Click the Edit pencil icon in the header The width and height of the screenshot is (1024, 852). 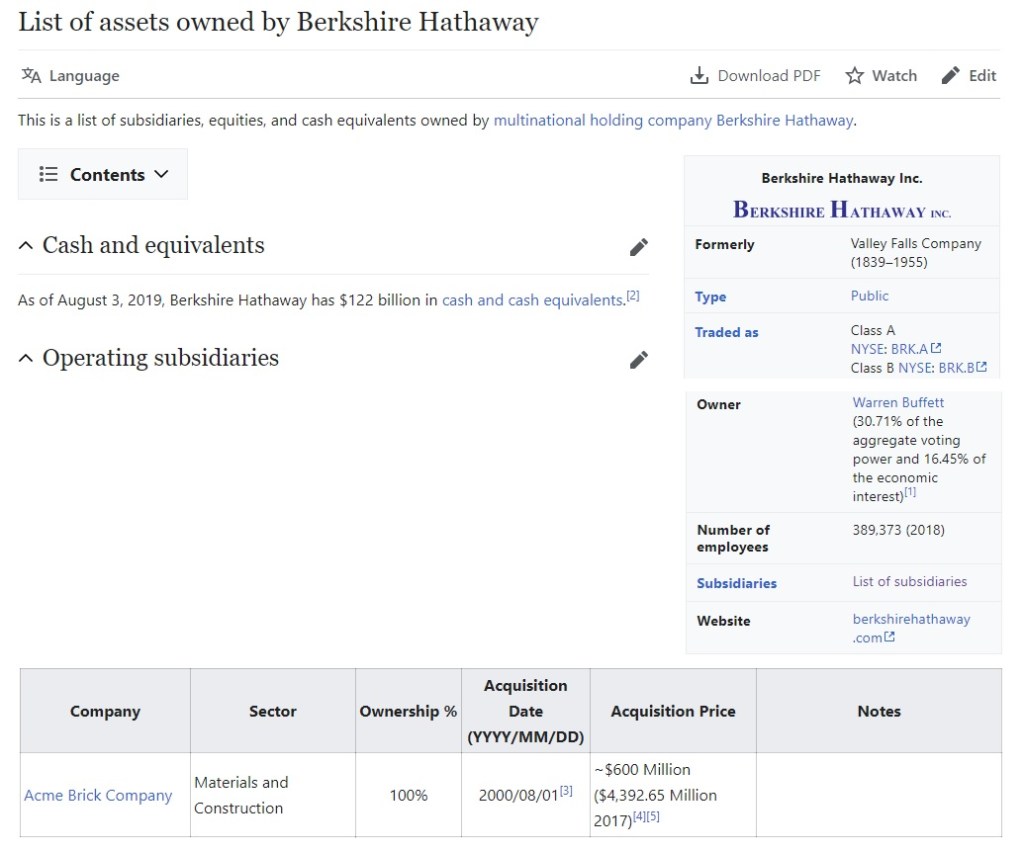tap(951, 76)
